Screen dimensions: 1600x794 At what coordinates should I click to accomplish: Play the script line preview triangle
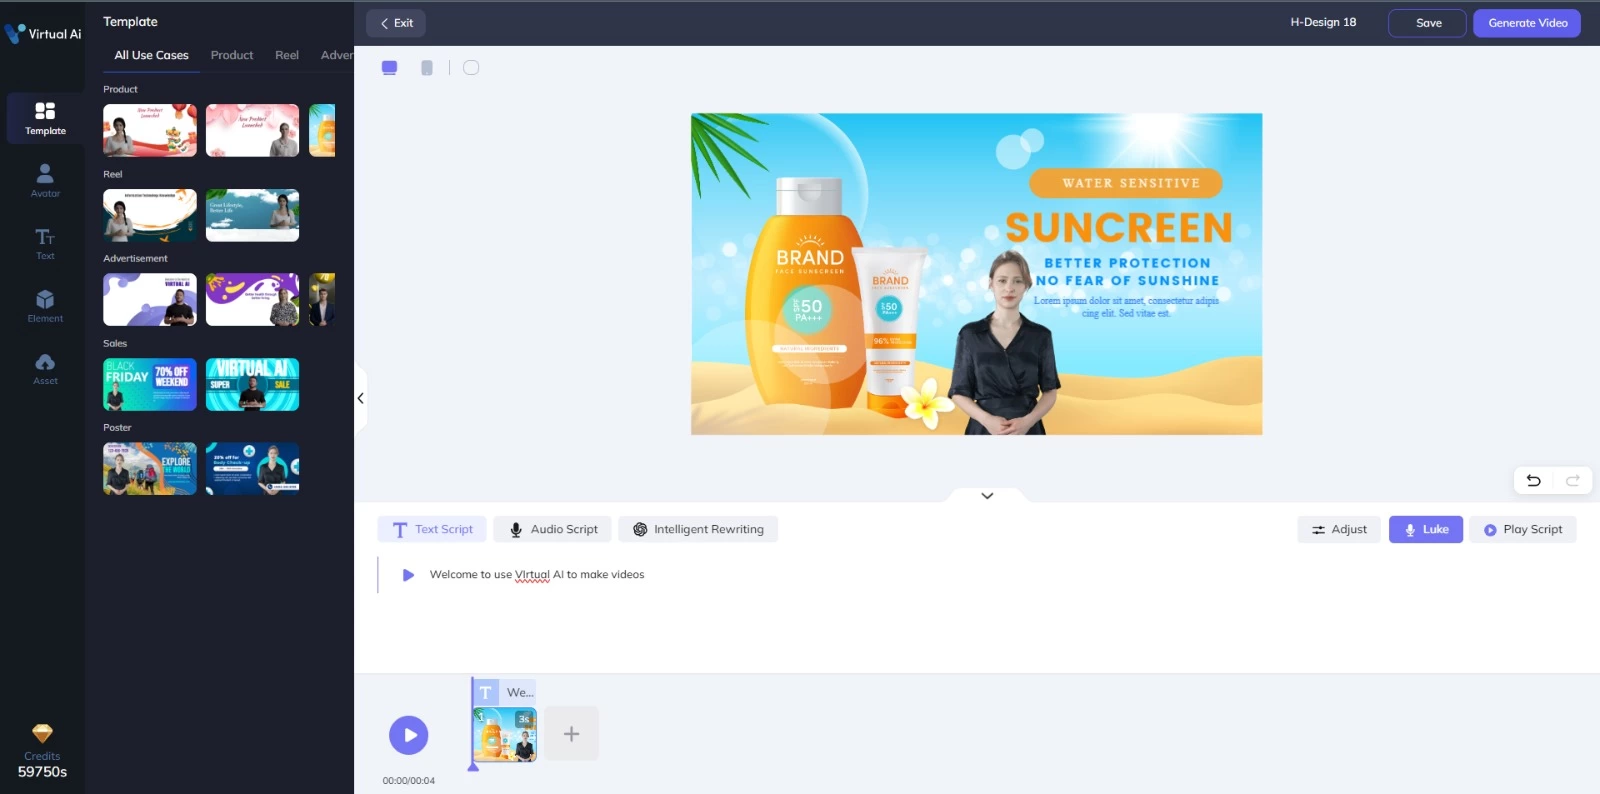click(x=408, y=575)
